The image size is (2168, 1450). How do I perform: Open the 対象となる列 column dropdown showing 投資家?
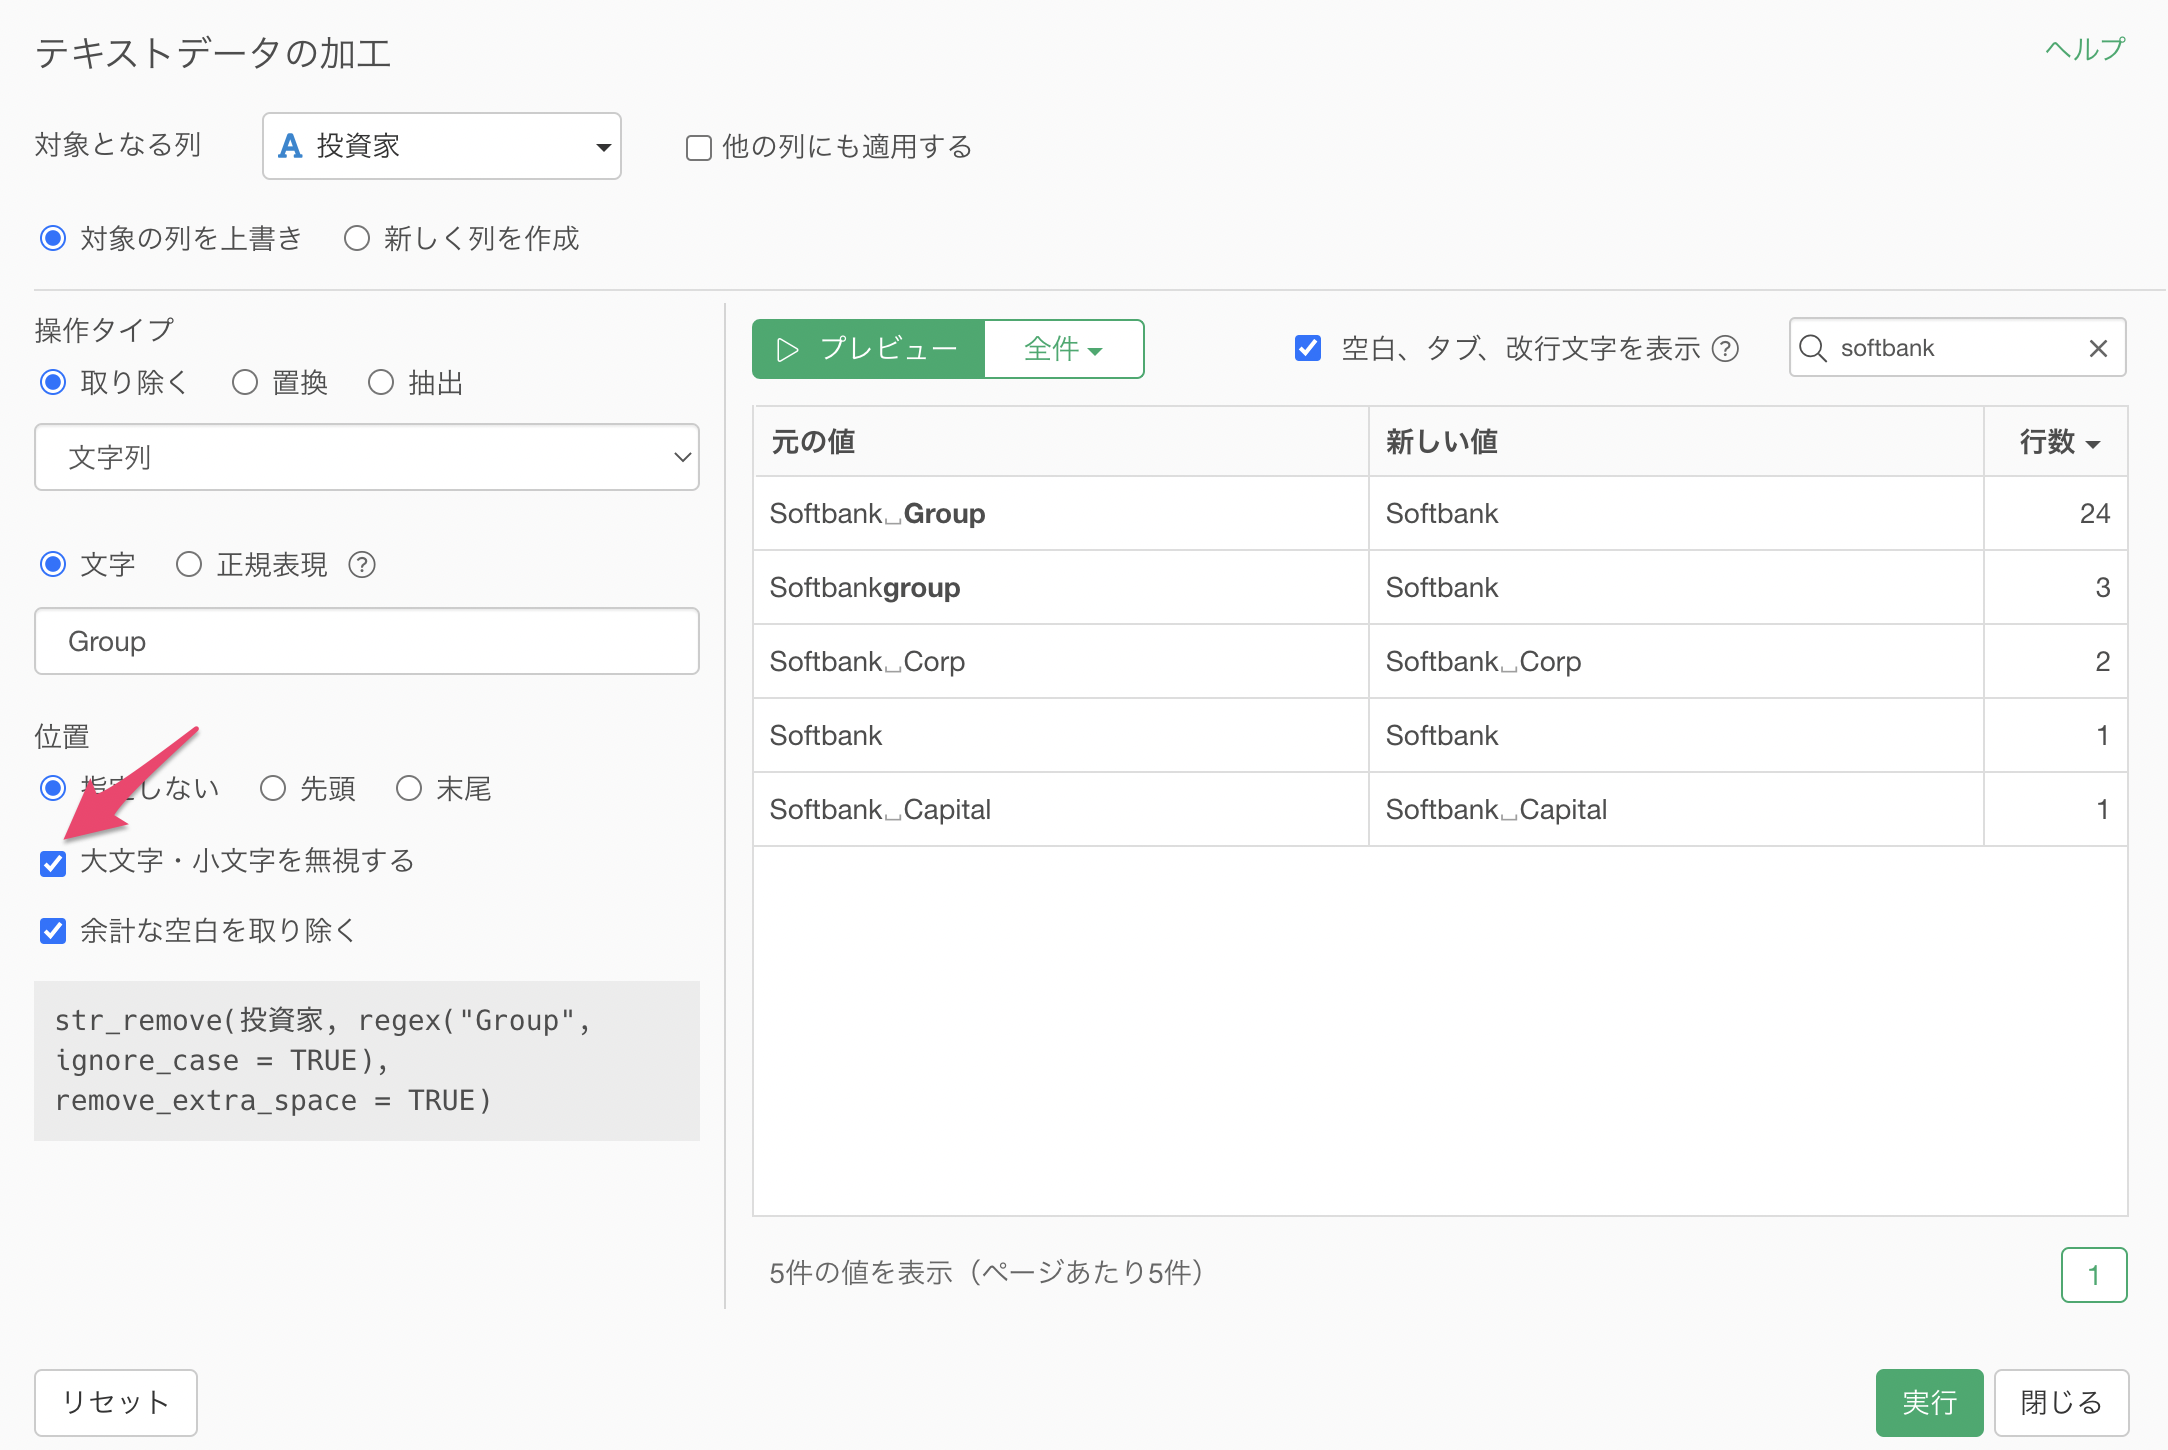coord(441,146)
